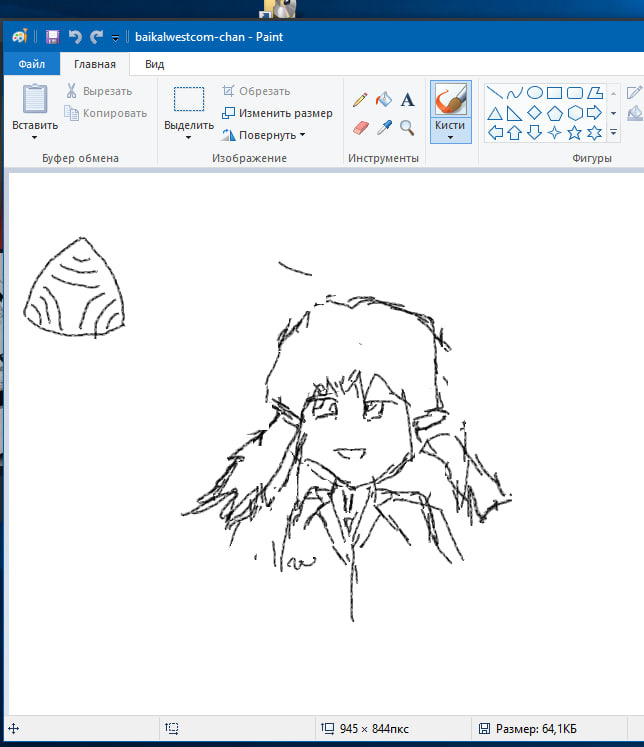Select the Pencil tool
This screenshot has width=644, height=747.
pyautogui.click(x=362, y=100)
